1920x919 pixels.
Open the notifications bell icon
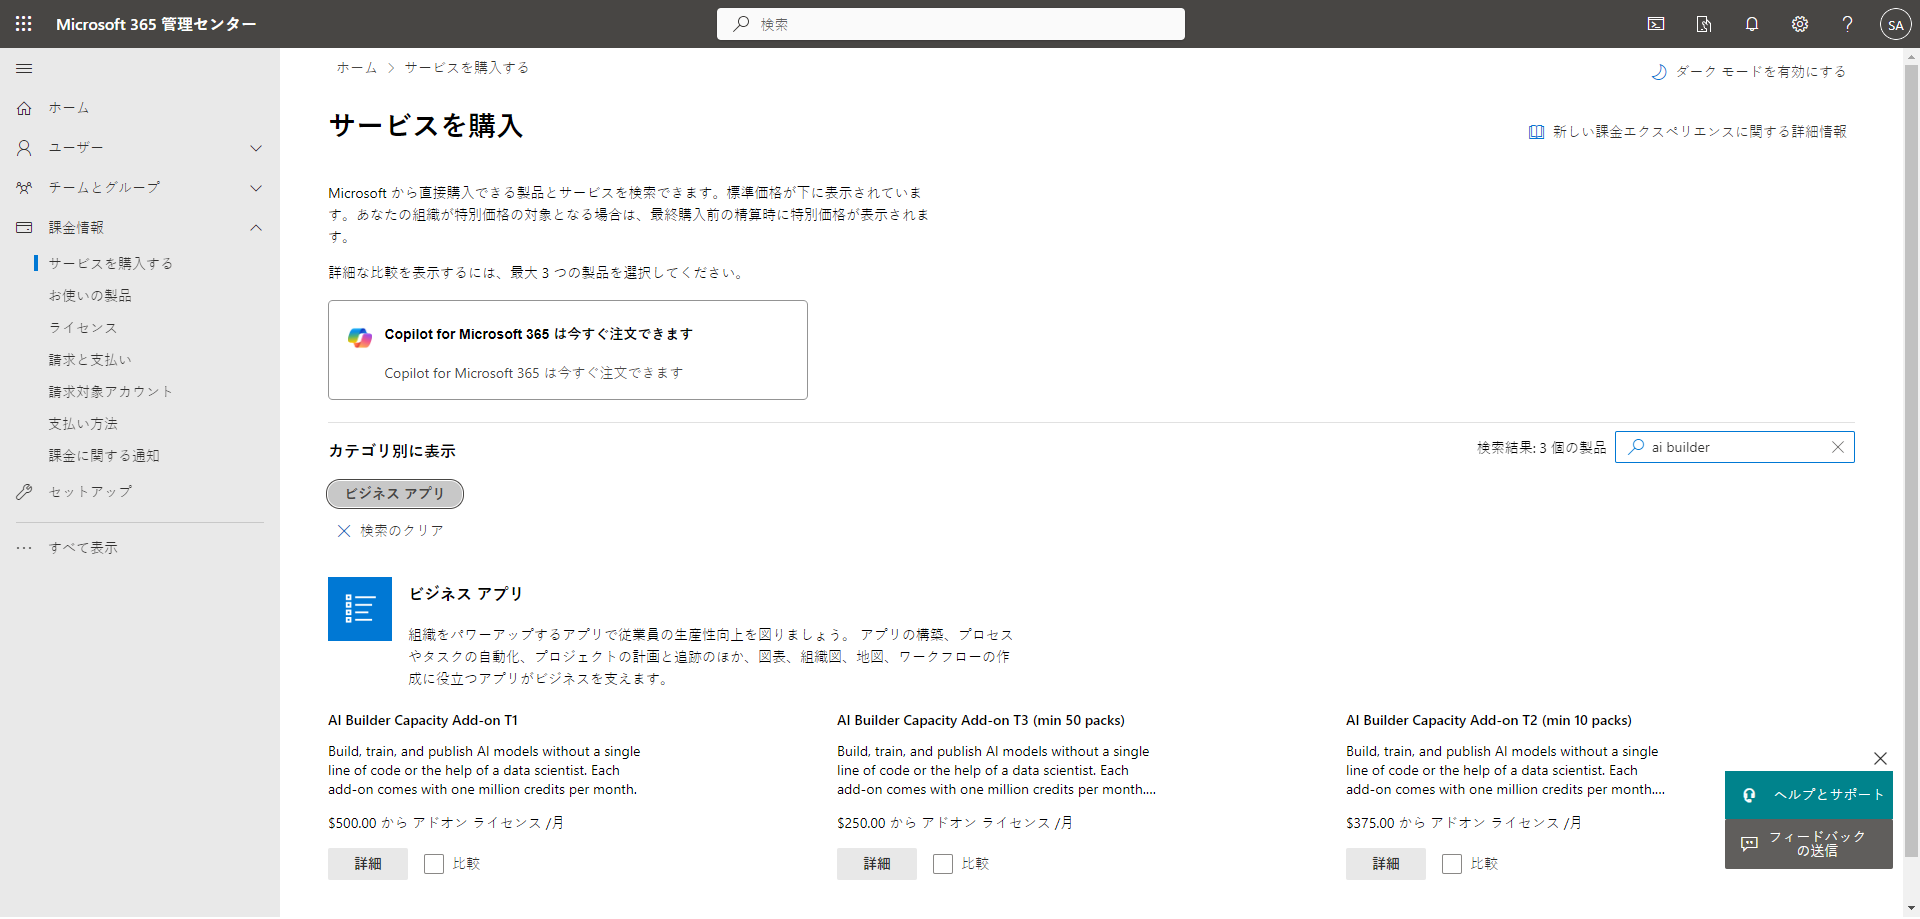[x=1752, y=24]
